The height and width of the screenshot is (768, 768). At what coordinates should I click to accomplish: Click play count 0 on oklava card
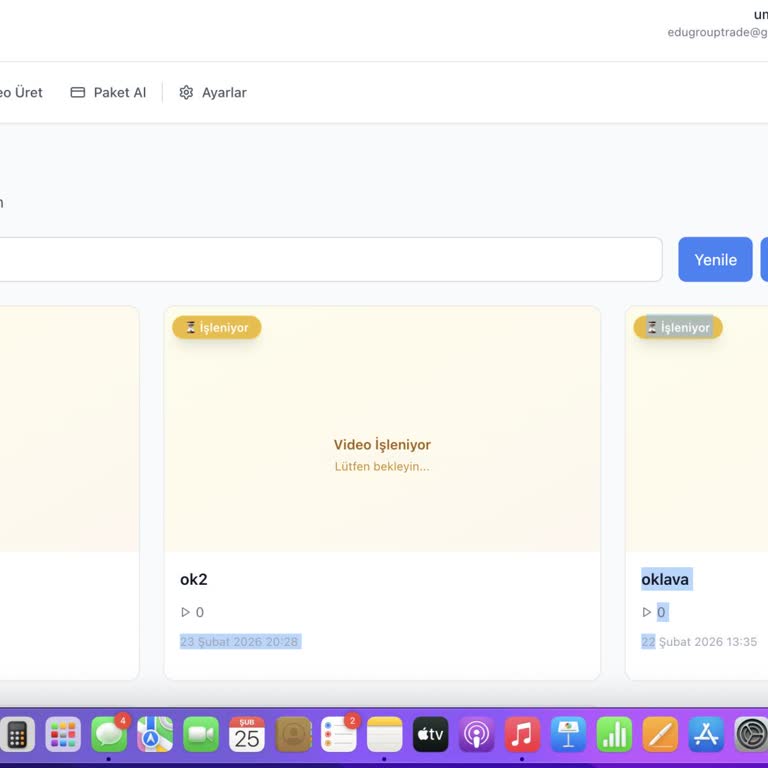(661, 612)
